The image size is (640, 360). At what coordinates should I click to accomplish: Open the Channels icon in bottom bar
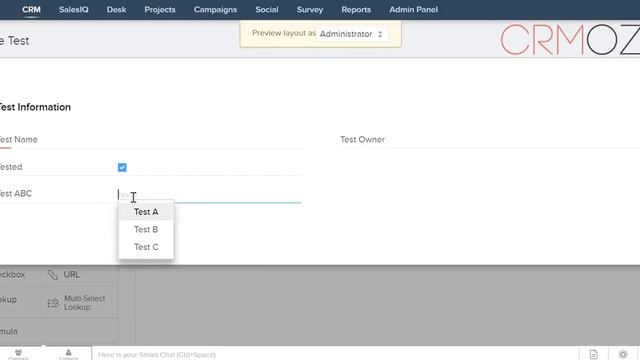coord(18,354)
